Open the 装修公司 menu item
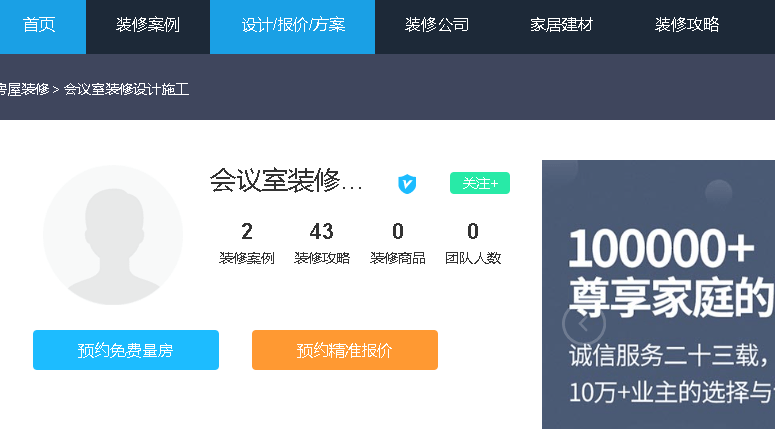The image size is (775, 429). (436, 25)
